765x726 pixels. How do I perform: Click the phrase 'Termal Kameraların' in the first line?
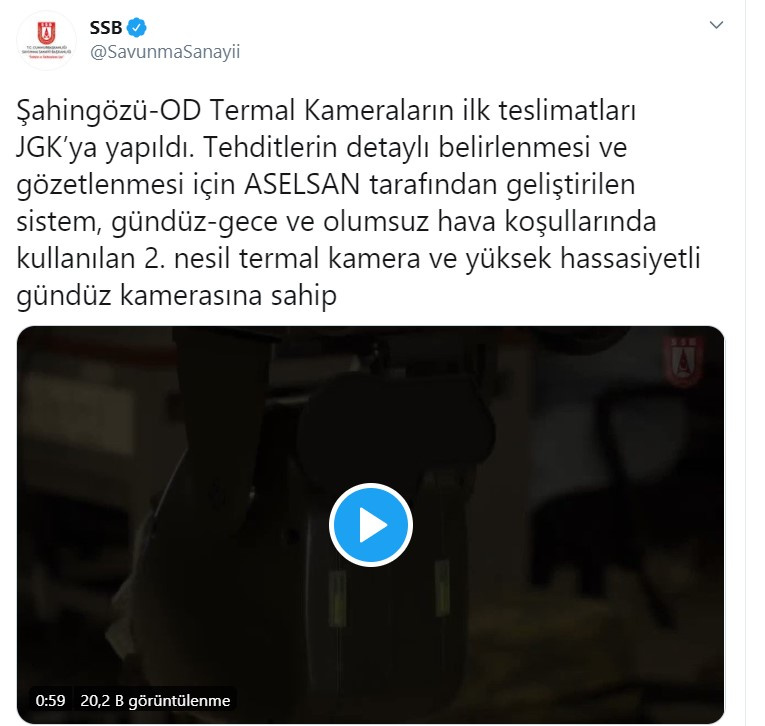click(x=332, y=111)
